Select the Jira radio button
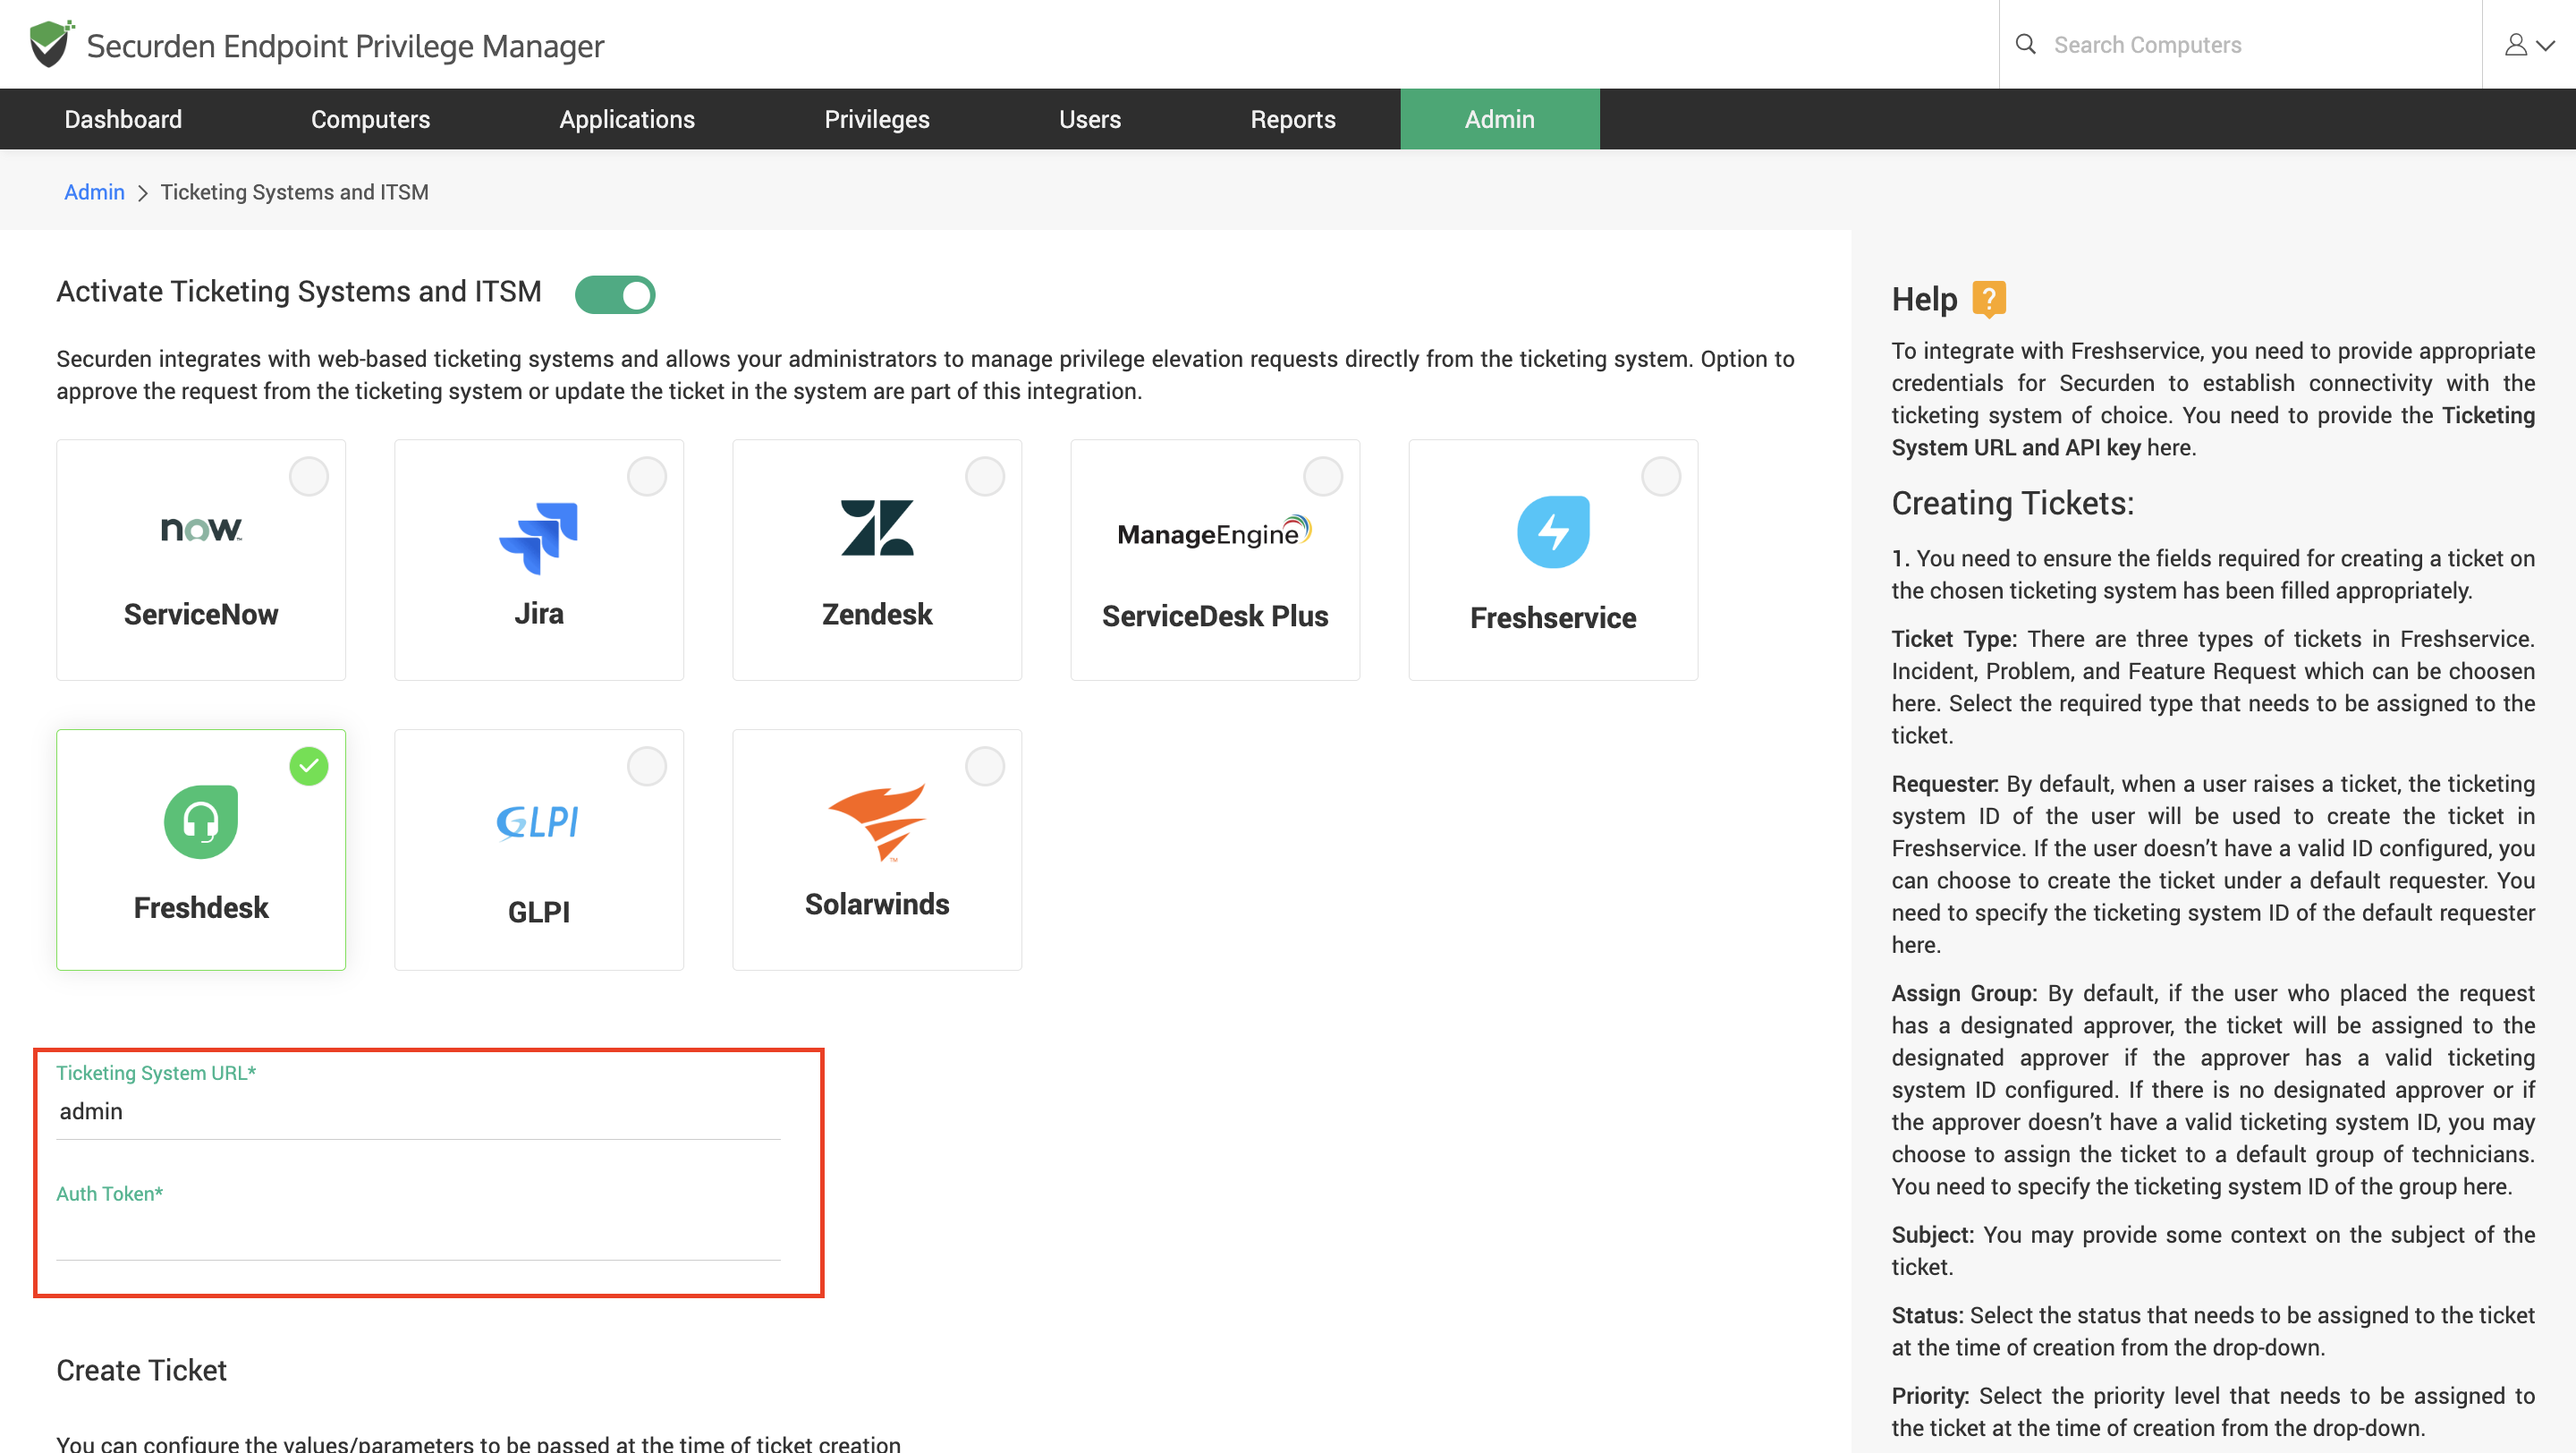2576x1453 pixels. tap(646, 476)
